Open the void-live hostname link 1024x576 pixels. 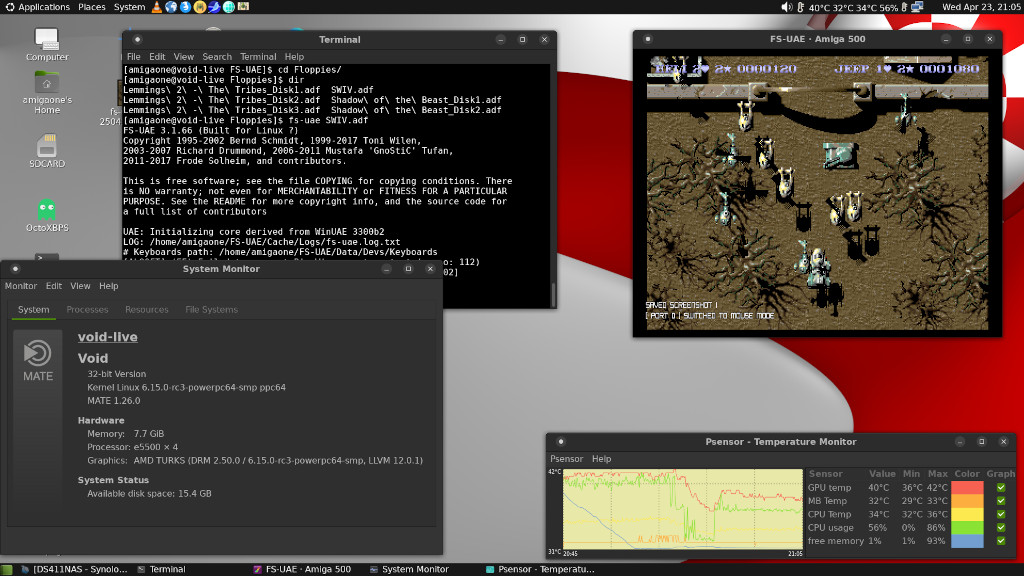[x=108, y=337]
